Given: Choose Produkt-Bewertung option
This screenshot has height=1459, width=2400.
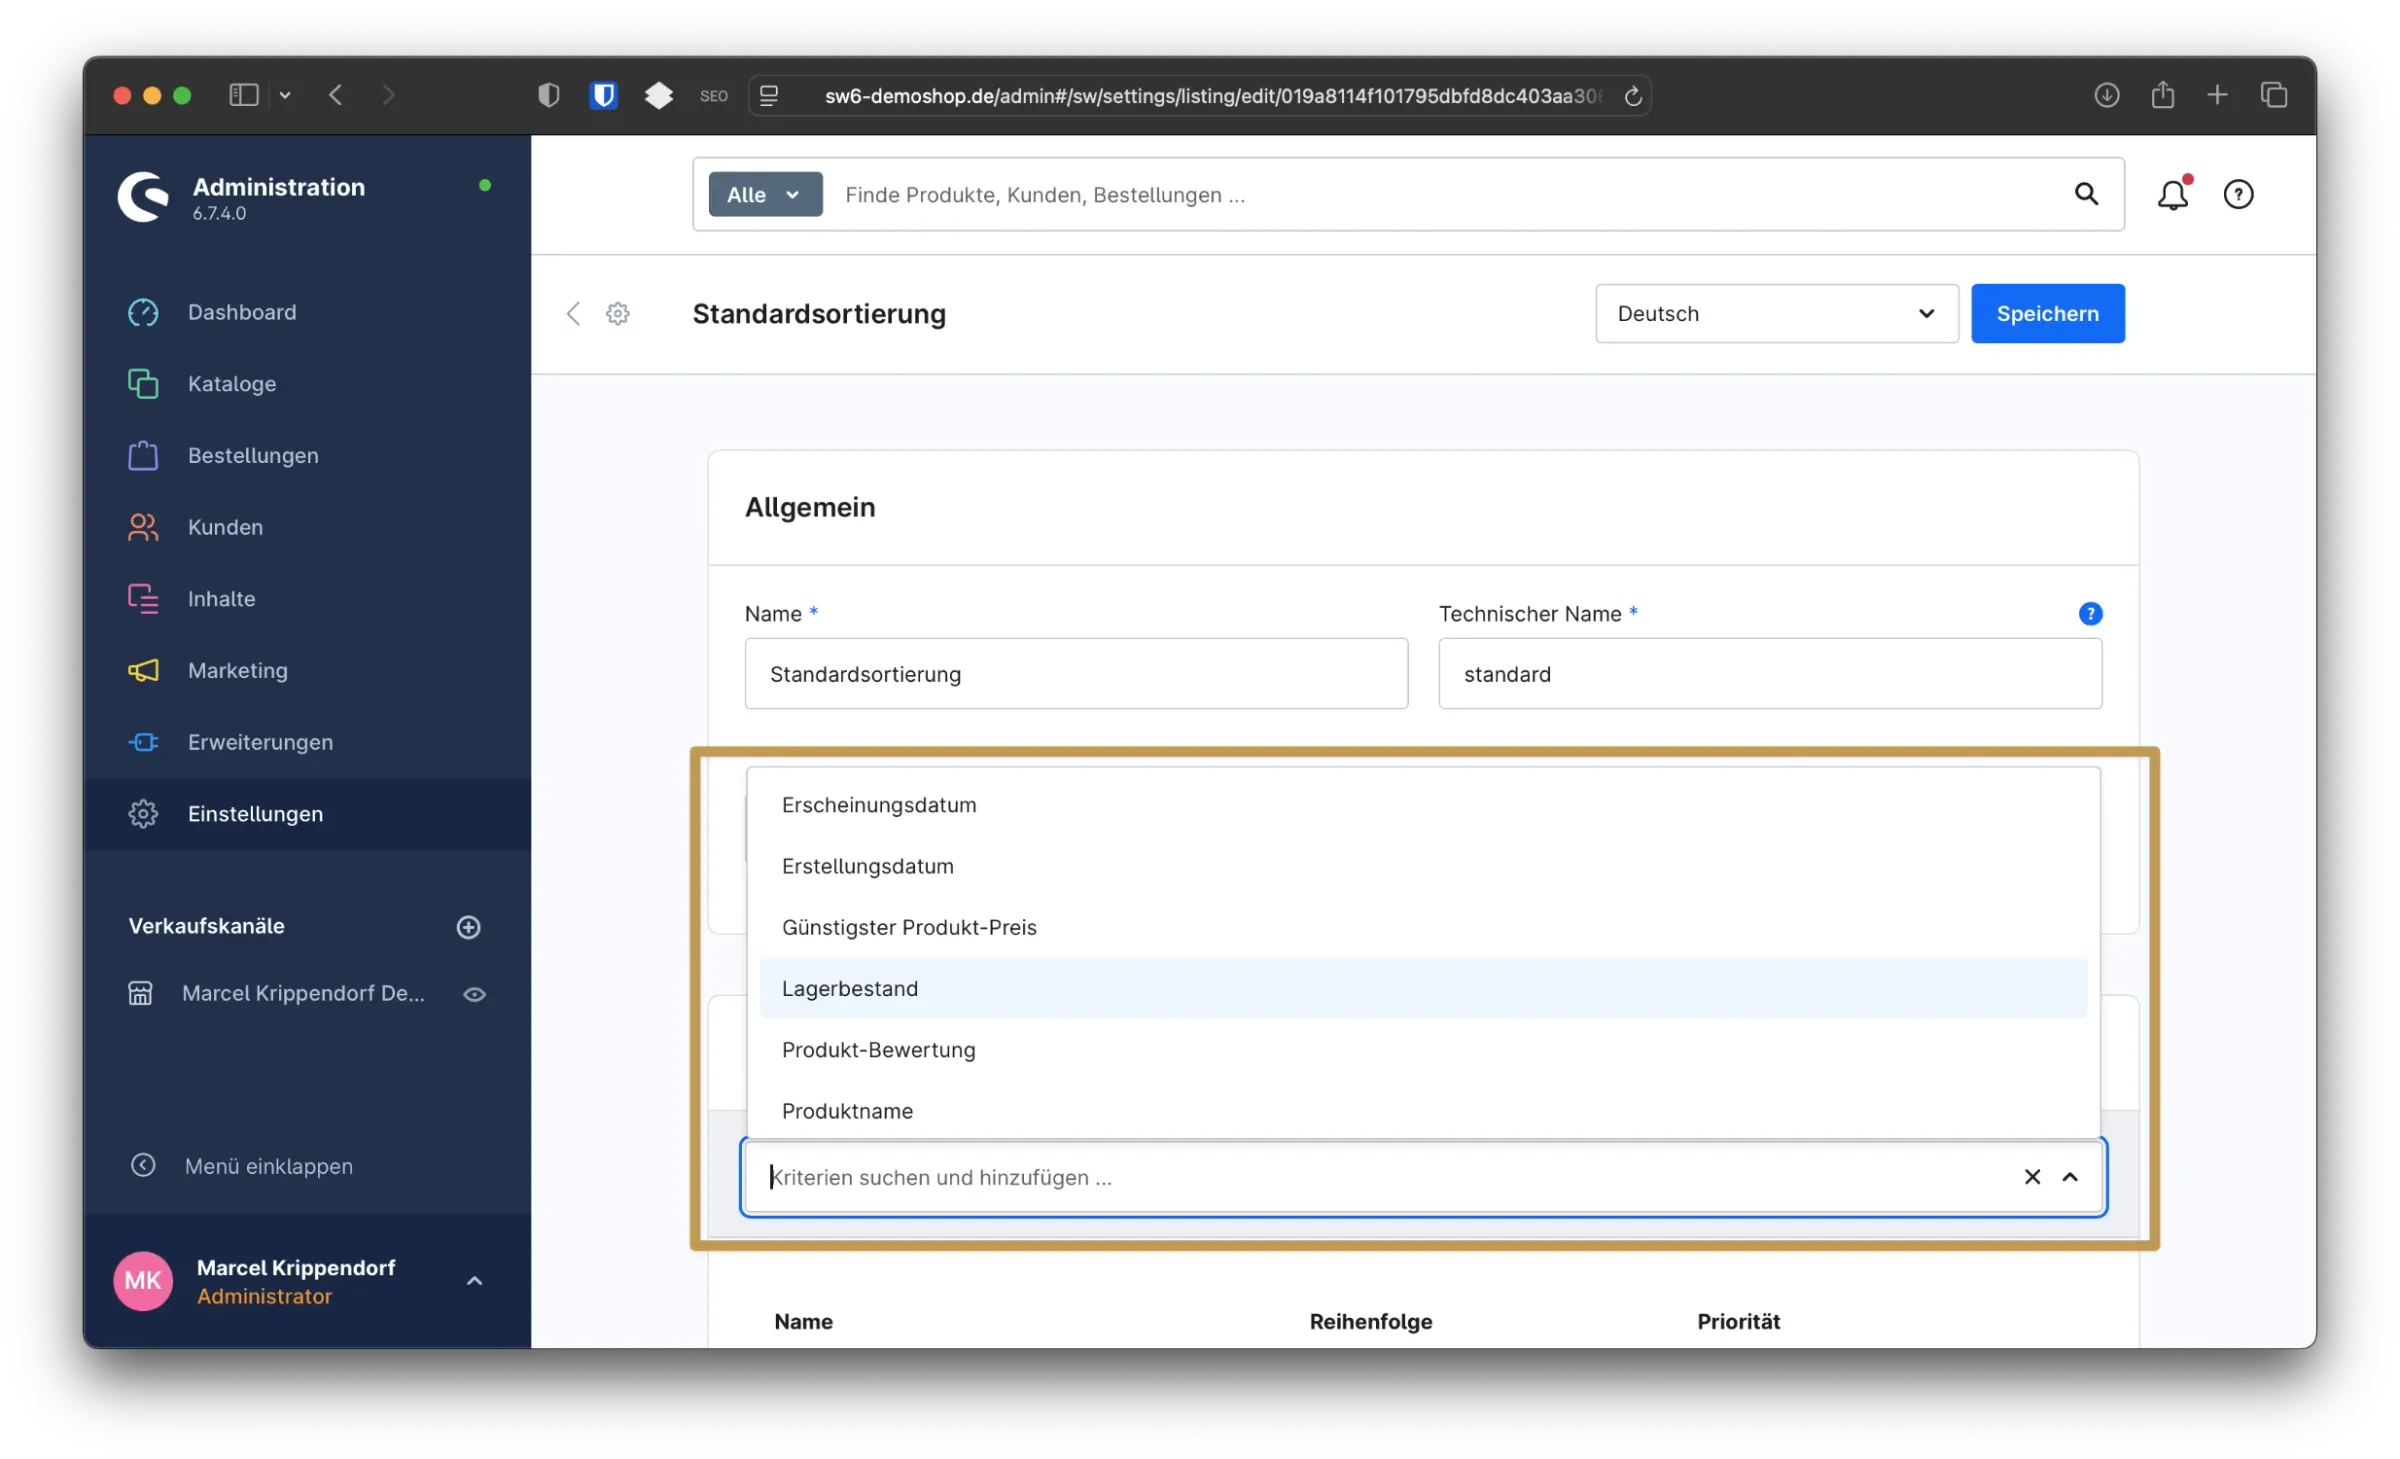Looking at the screenshot, I should click(878, 1050).
